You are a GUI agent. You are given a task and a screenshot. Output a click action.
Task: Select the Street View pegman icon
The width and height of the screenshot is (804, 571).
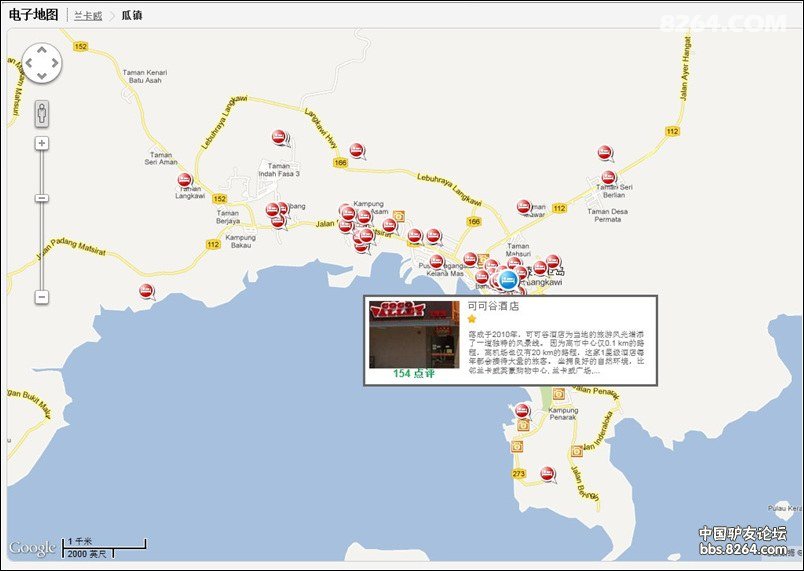click(x=42, y=113)
